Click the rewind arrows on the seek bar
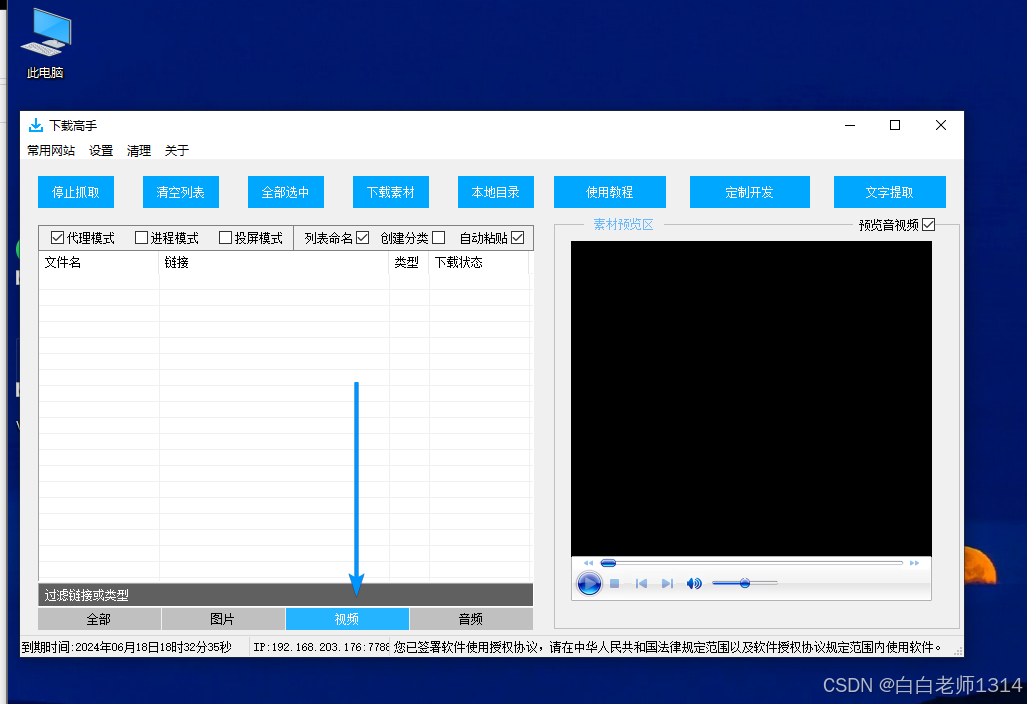 pyautogui.click(x=588, y=563)
